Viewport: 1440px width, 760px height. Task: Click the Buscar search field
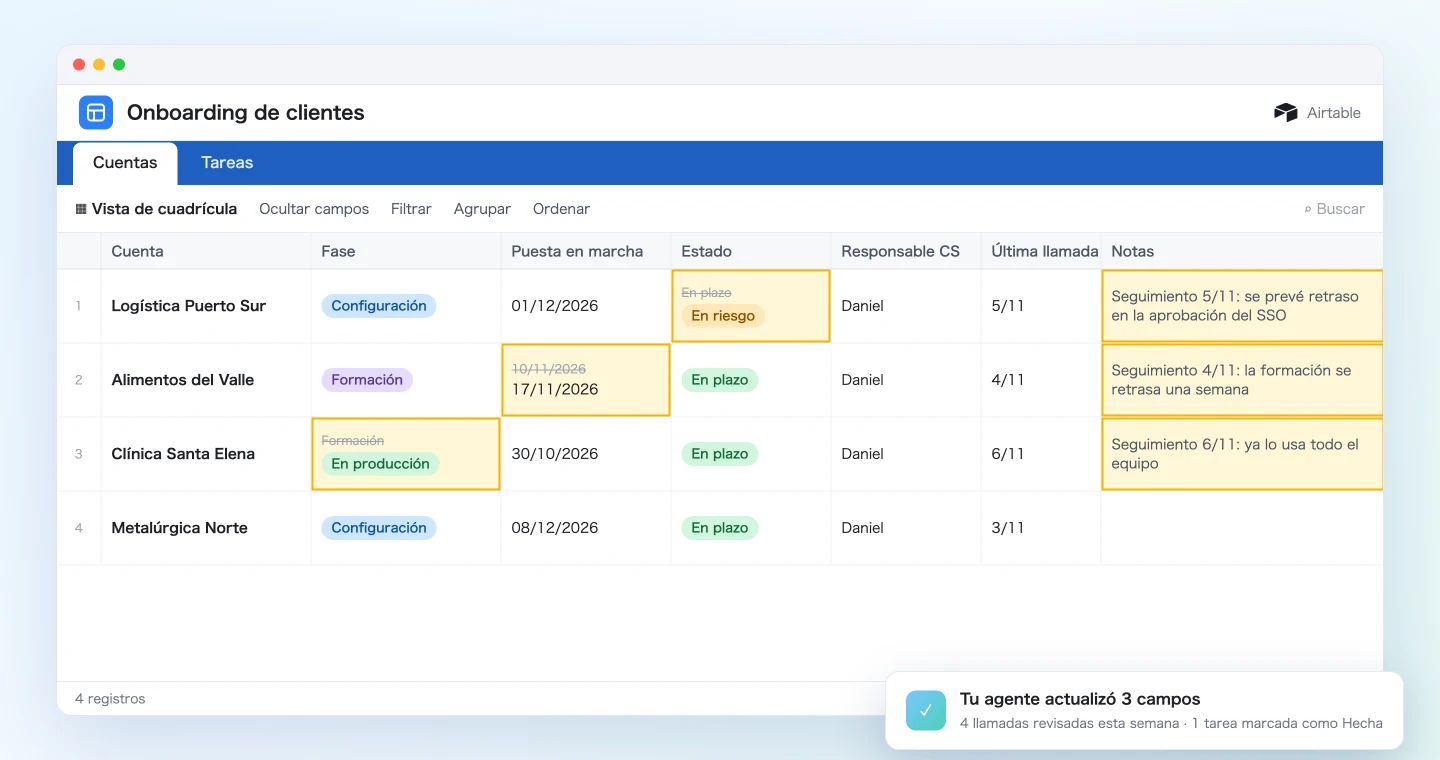(x=1334, y=209)
